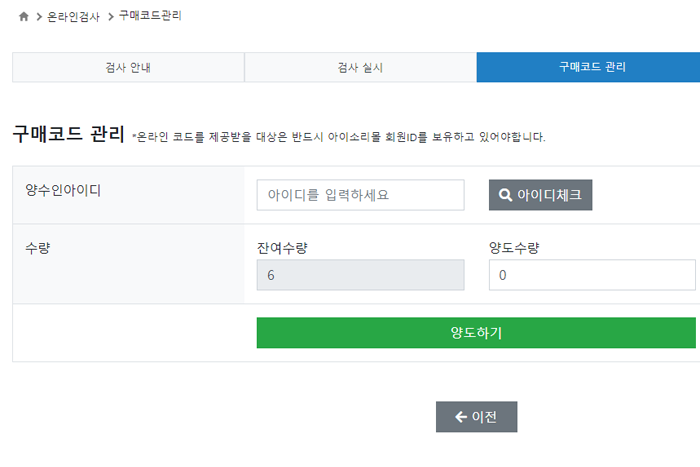Focus the 양도수량 quantity field
The height and width of the screenshot is (467, 700).
pos(592,275)
